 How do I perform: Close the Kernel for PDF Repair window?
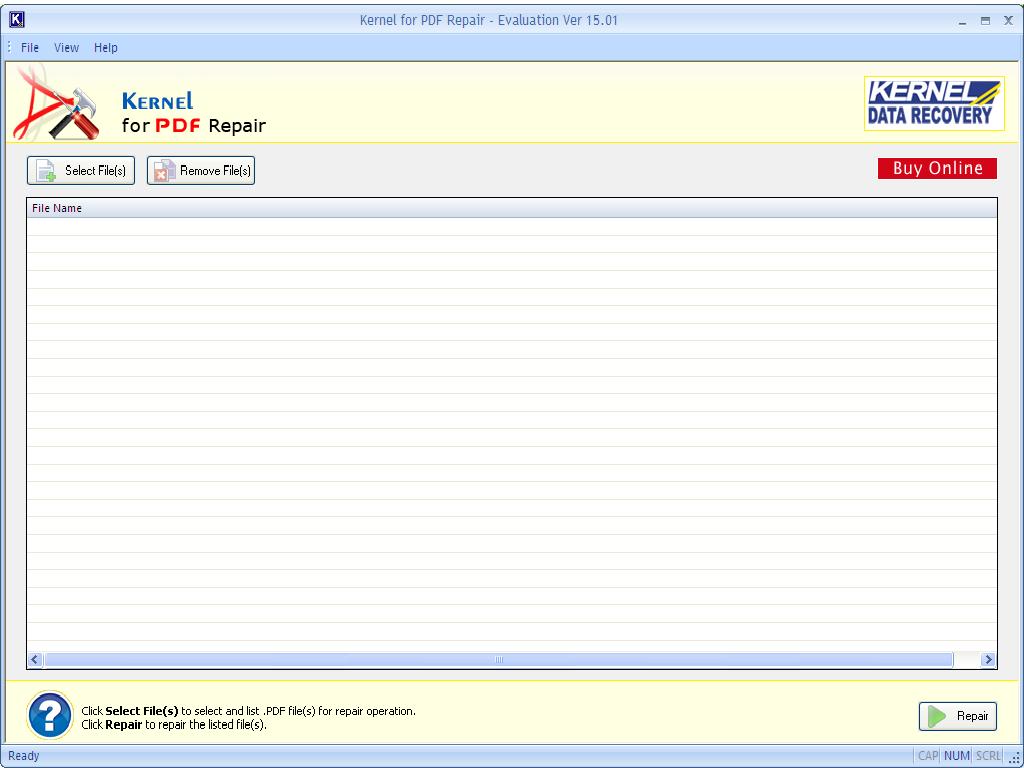[x=1008, y=21]
